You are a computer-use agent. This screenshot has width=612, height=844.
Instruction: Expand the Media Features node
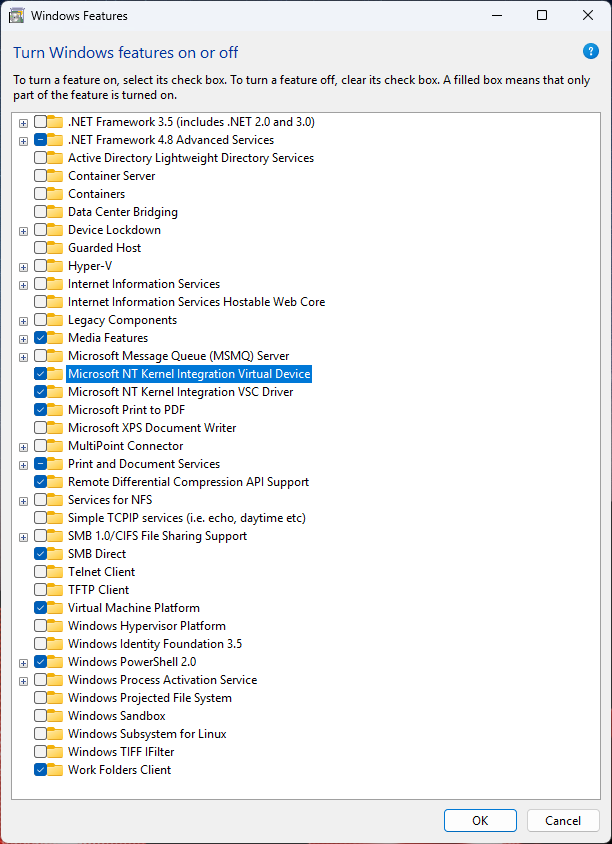[23, 340]
